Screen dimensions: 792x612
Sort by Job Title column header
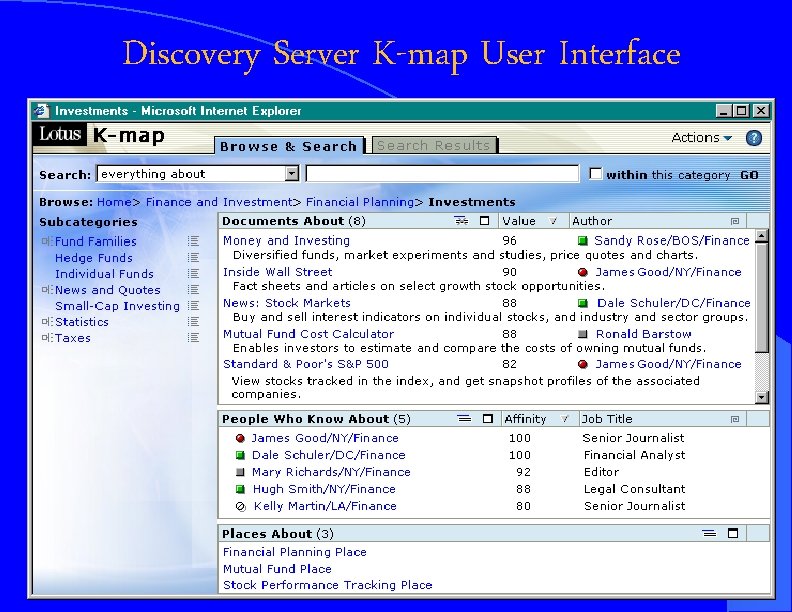pyautogui.click(x=607, y=419)
